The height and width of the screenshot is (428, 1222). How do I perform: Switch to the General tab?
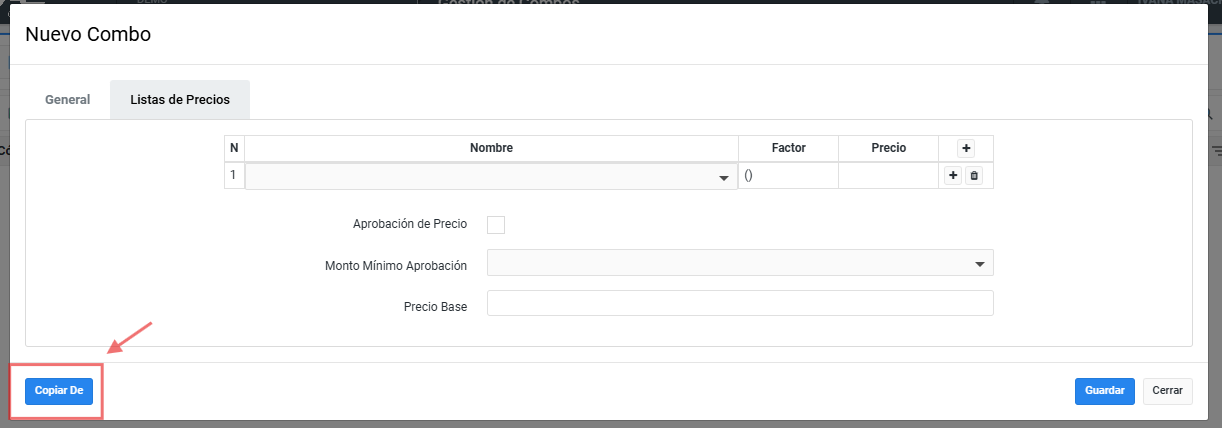tap(68, 100)
